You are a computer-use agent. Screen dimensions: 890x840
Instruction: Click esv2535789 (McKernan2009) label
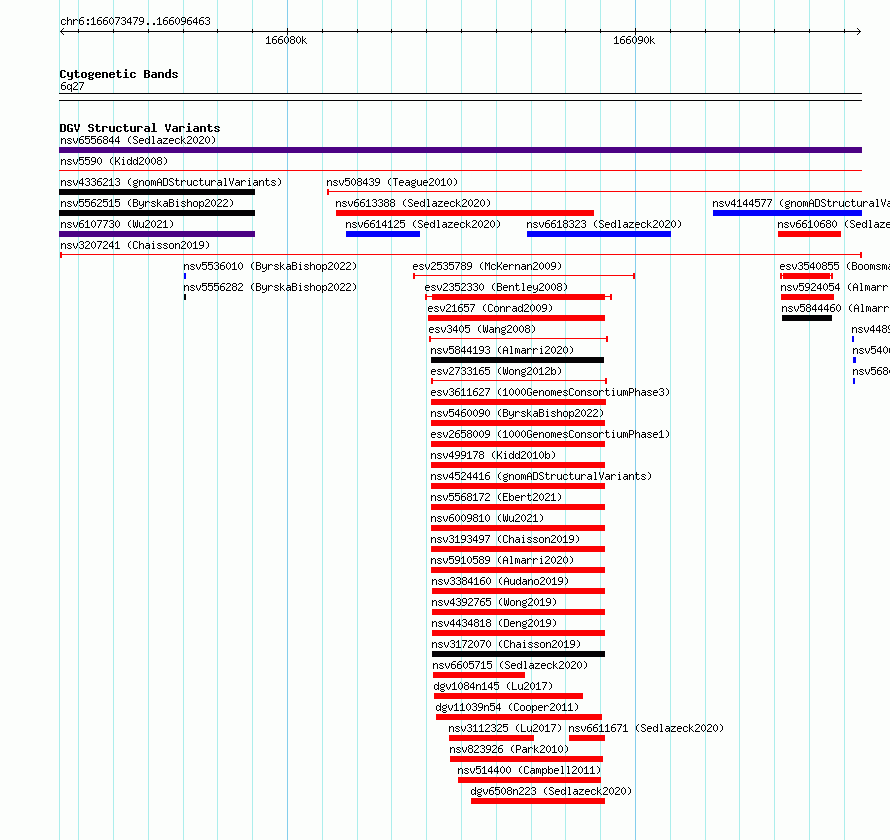[x=487, y=266]
